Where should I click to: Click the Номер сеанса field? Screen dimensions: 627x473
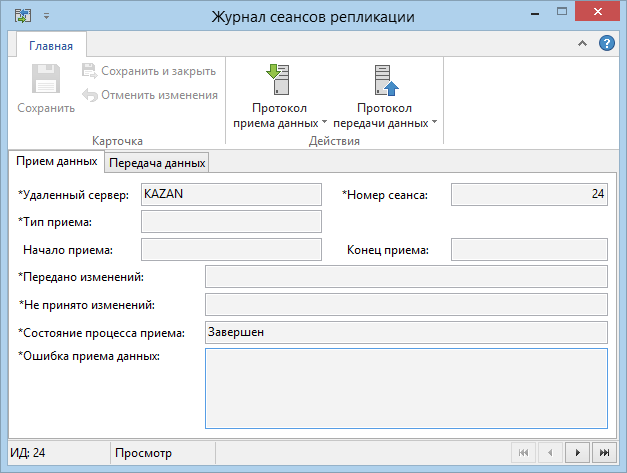point(529,194)
